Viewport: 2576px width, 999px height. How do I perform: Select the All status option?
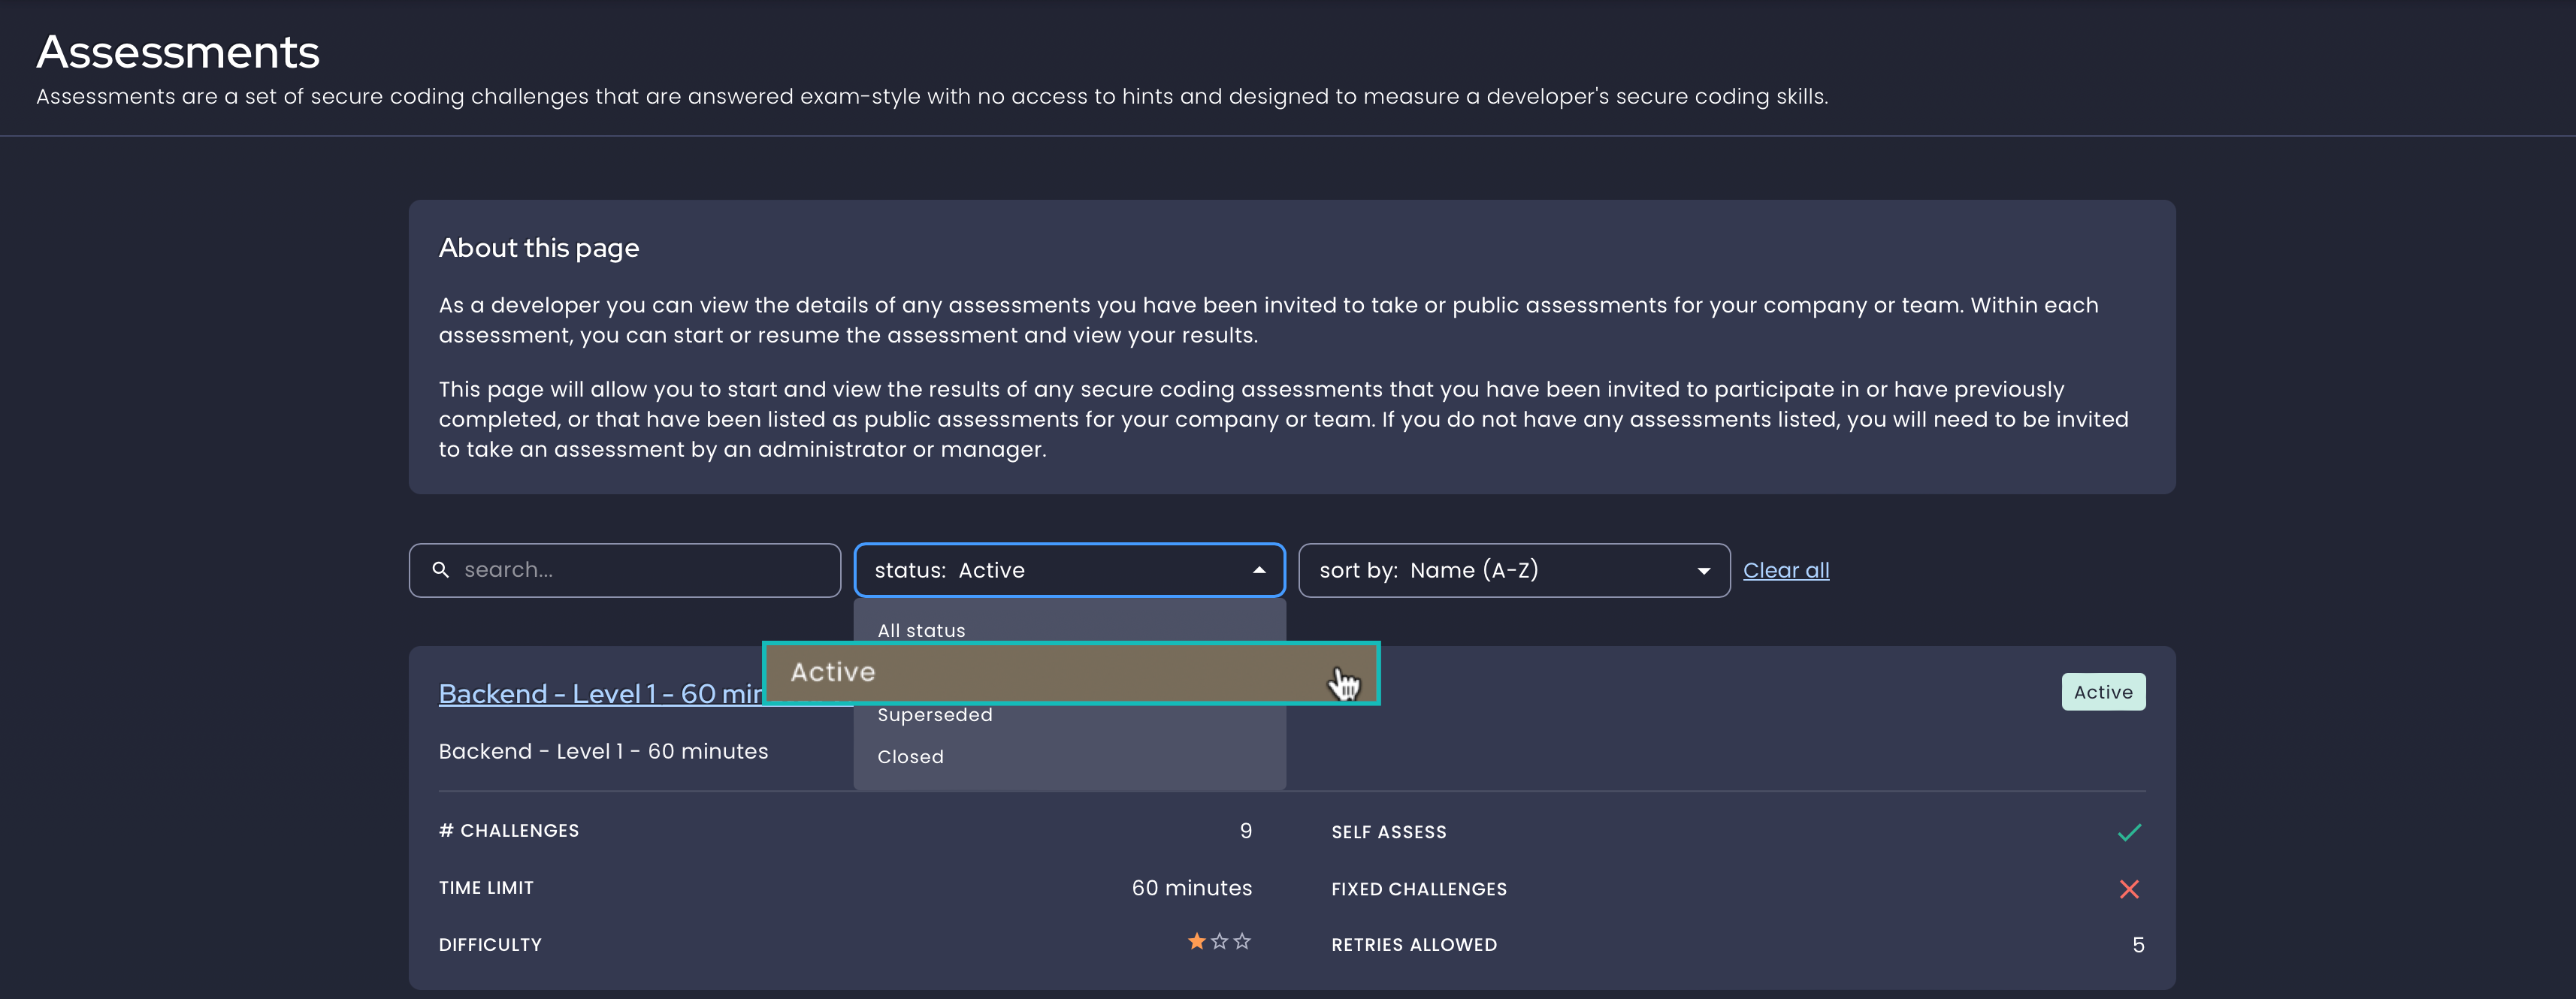coord(920,630)
